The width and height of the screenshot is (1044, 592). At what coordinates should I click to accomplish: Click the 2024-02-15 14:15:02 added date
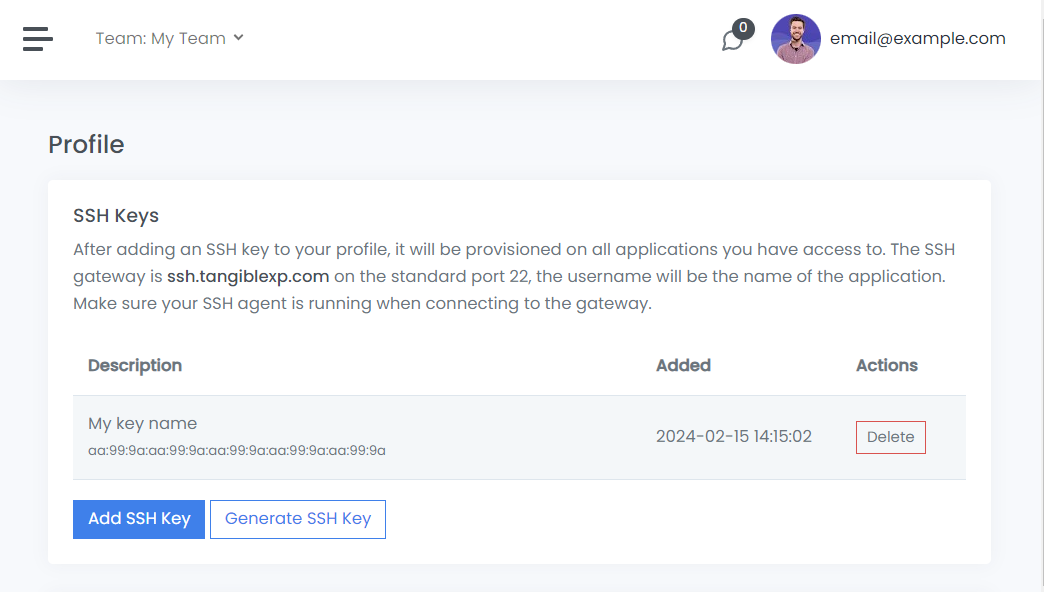point(734,437)
